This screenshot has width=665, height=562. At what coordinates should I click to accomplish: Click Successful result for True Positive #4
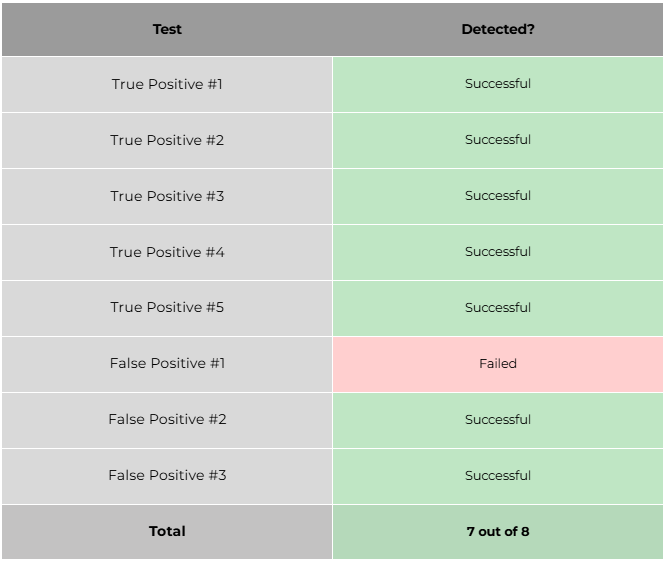(x=497, y=252)
